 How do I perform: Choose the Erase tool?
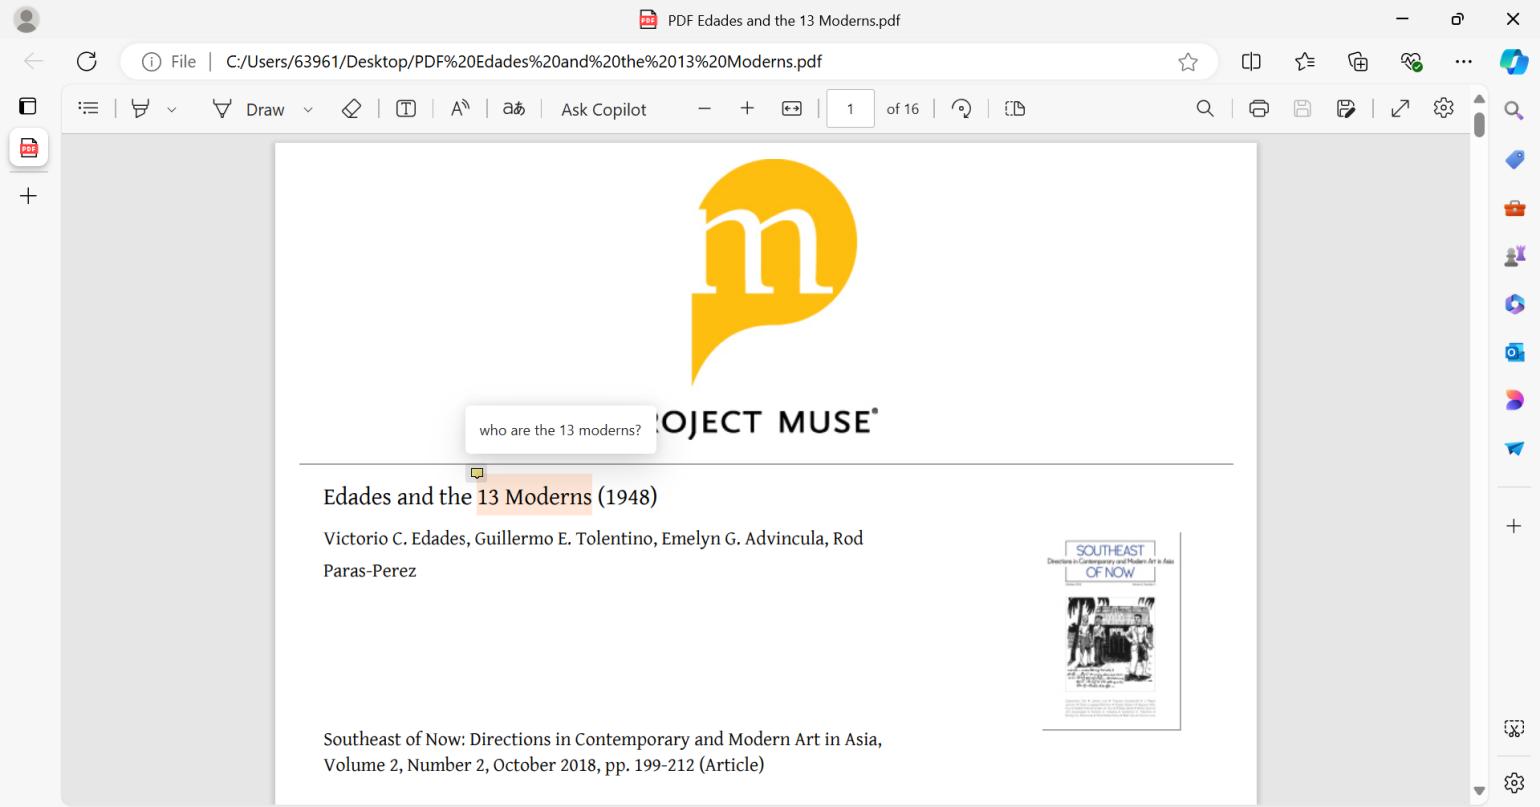click(351, 109)
